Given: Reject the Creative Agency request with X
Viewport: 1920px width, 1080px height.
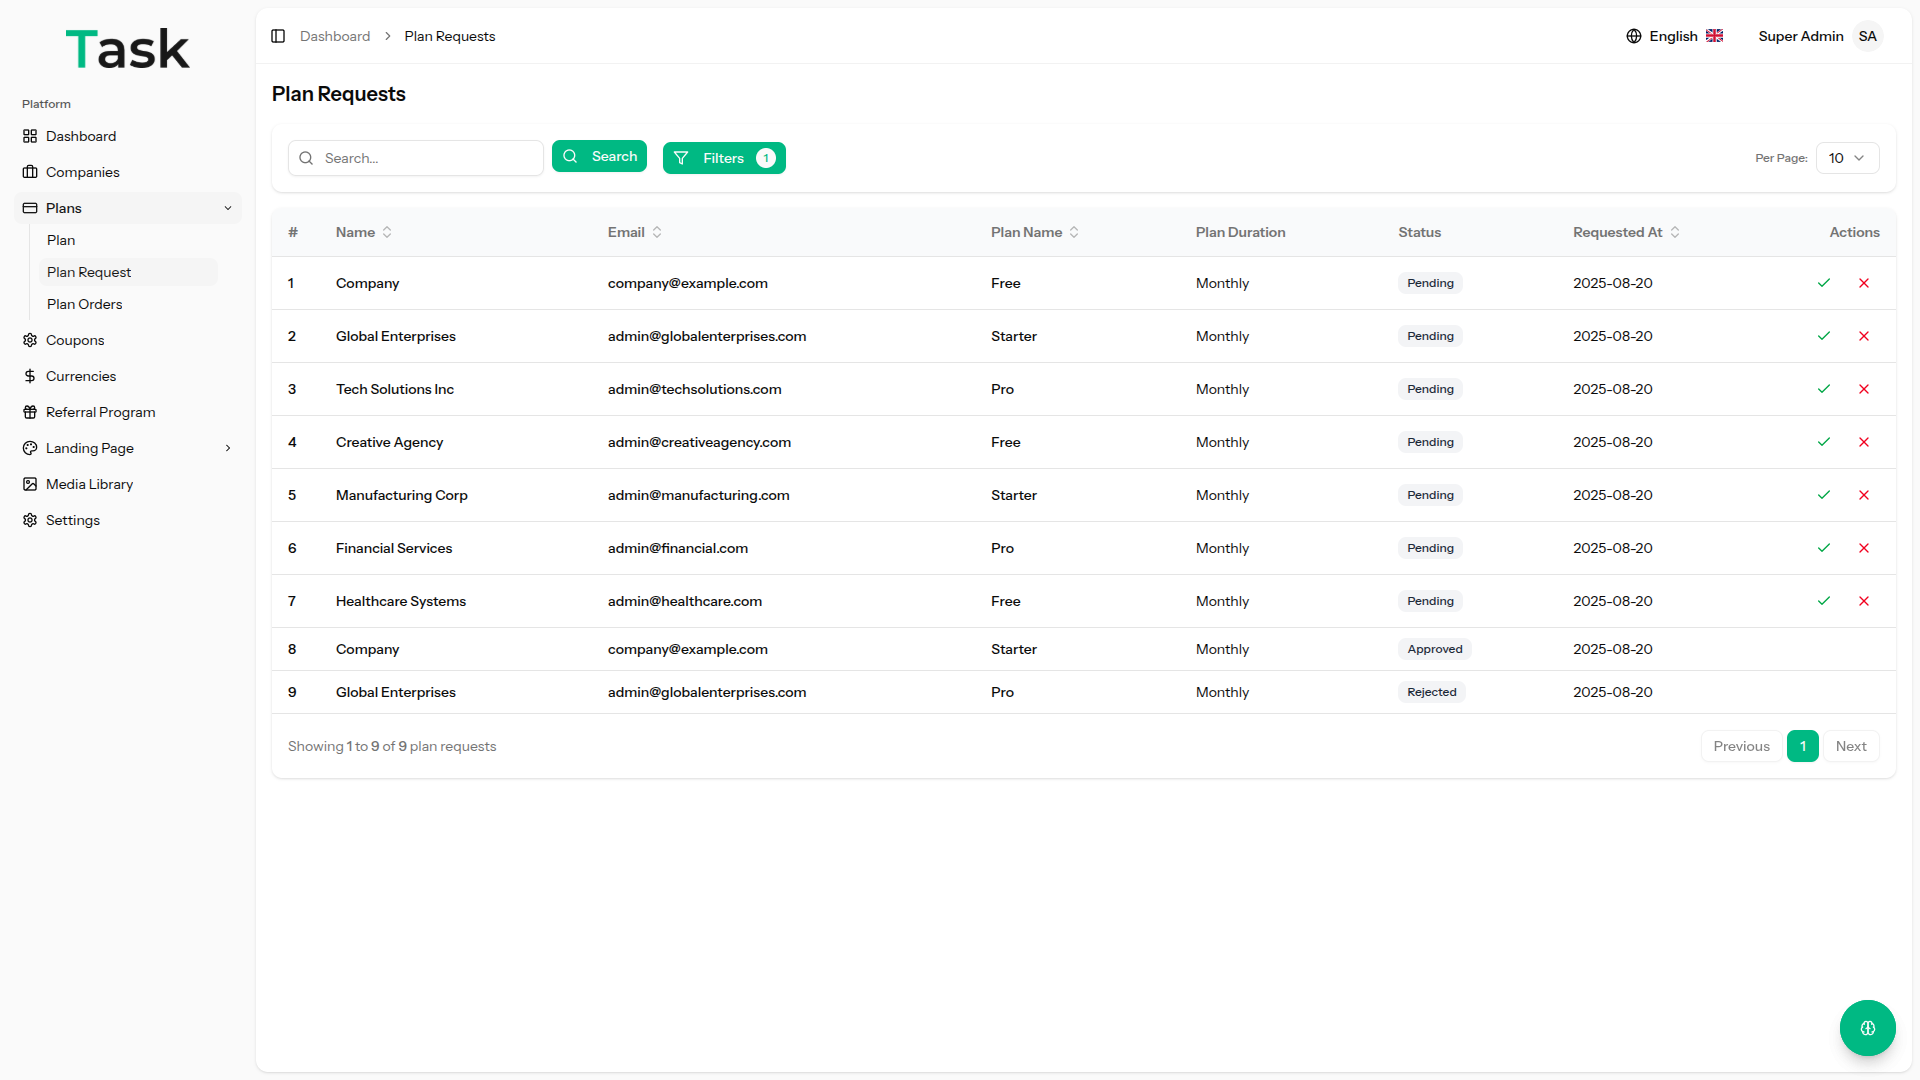Looking at the screenshot, I should point(1864,442).
